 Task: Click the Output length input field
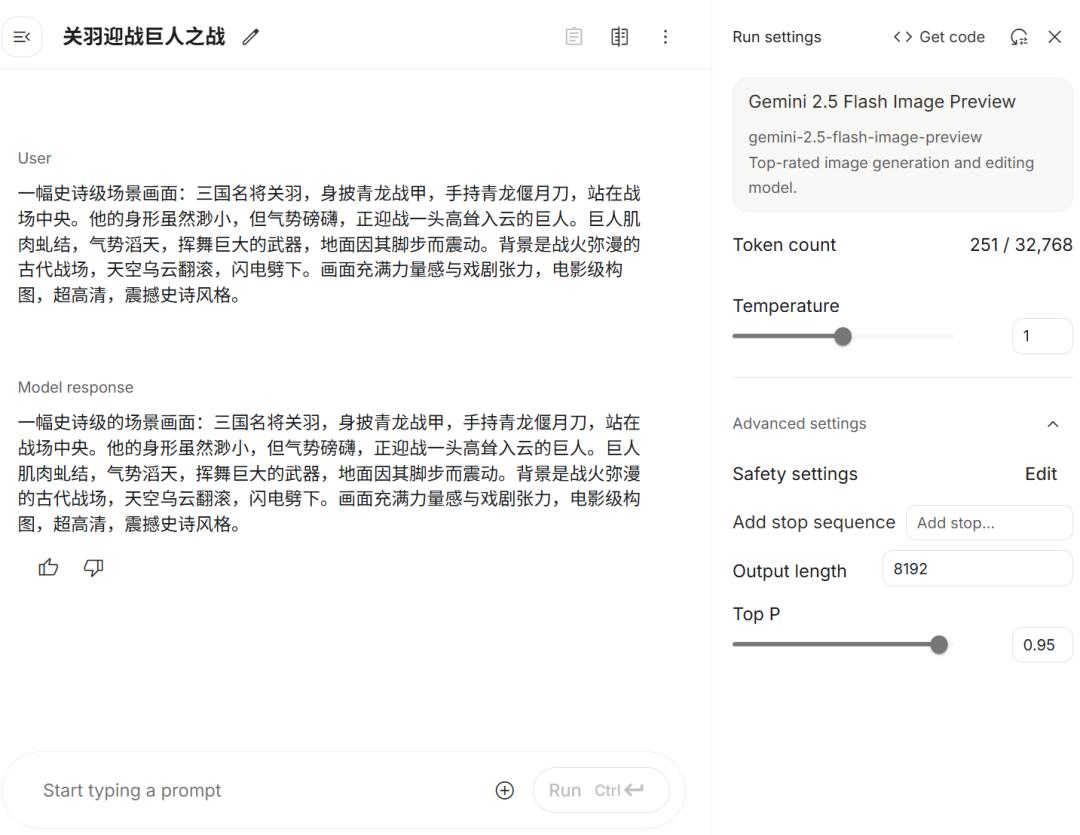click(977, 568)
